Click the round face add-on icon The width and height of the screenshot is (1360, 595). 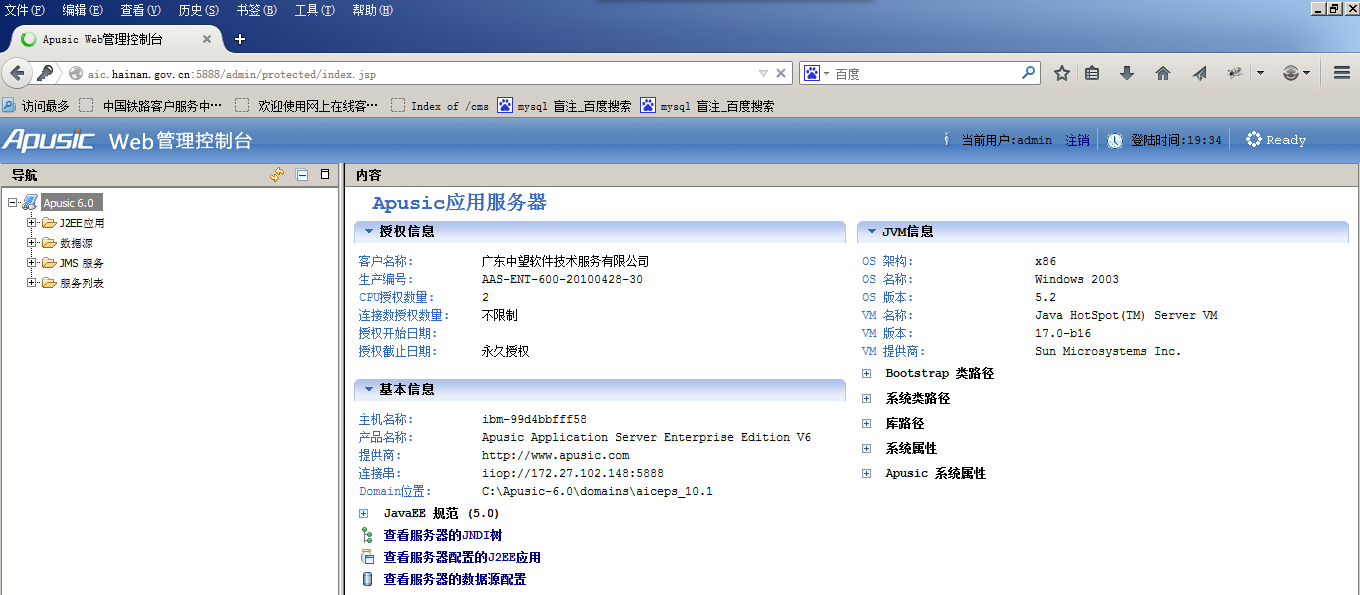[1291, 73]
